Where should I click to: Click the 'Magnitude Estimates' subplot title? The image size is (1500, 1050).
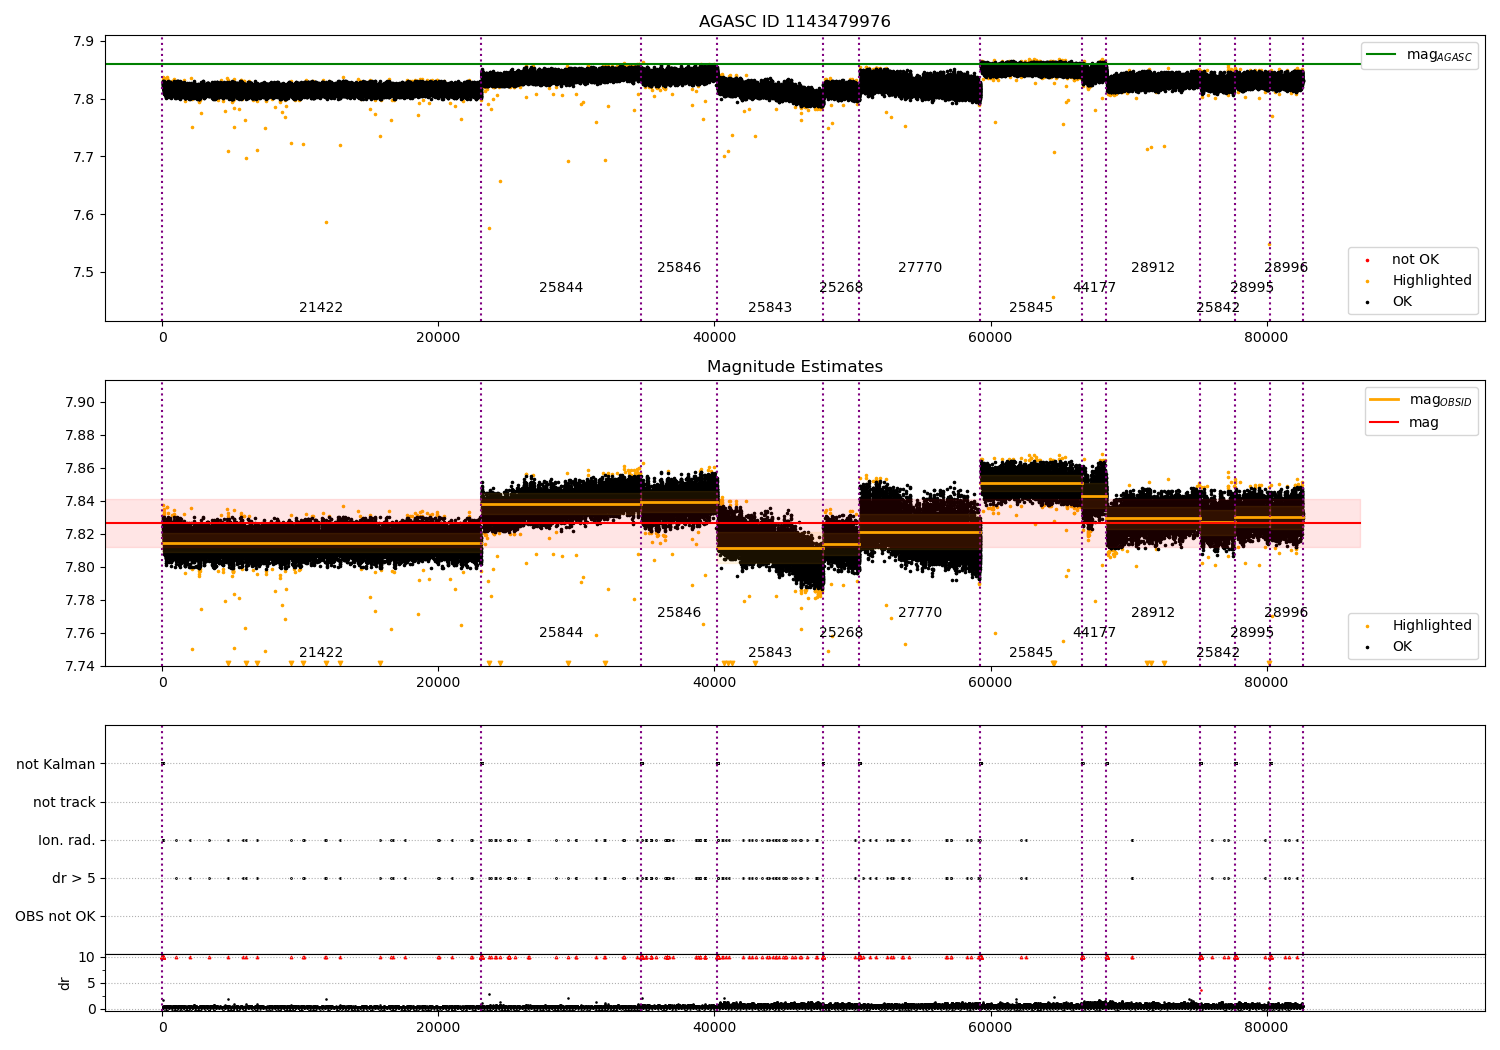(x=795, y=367)
